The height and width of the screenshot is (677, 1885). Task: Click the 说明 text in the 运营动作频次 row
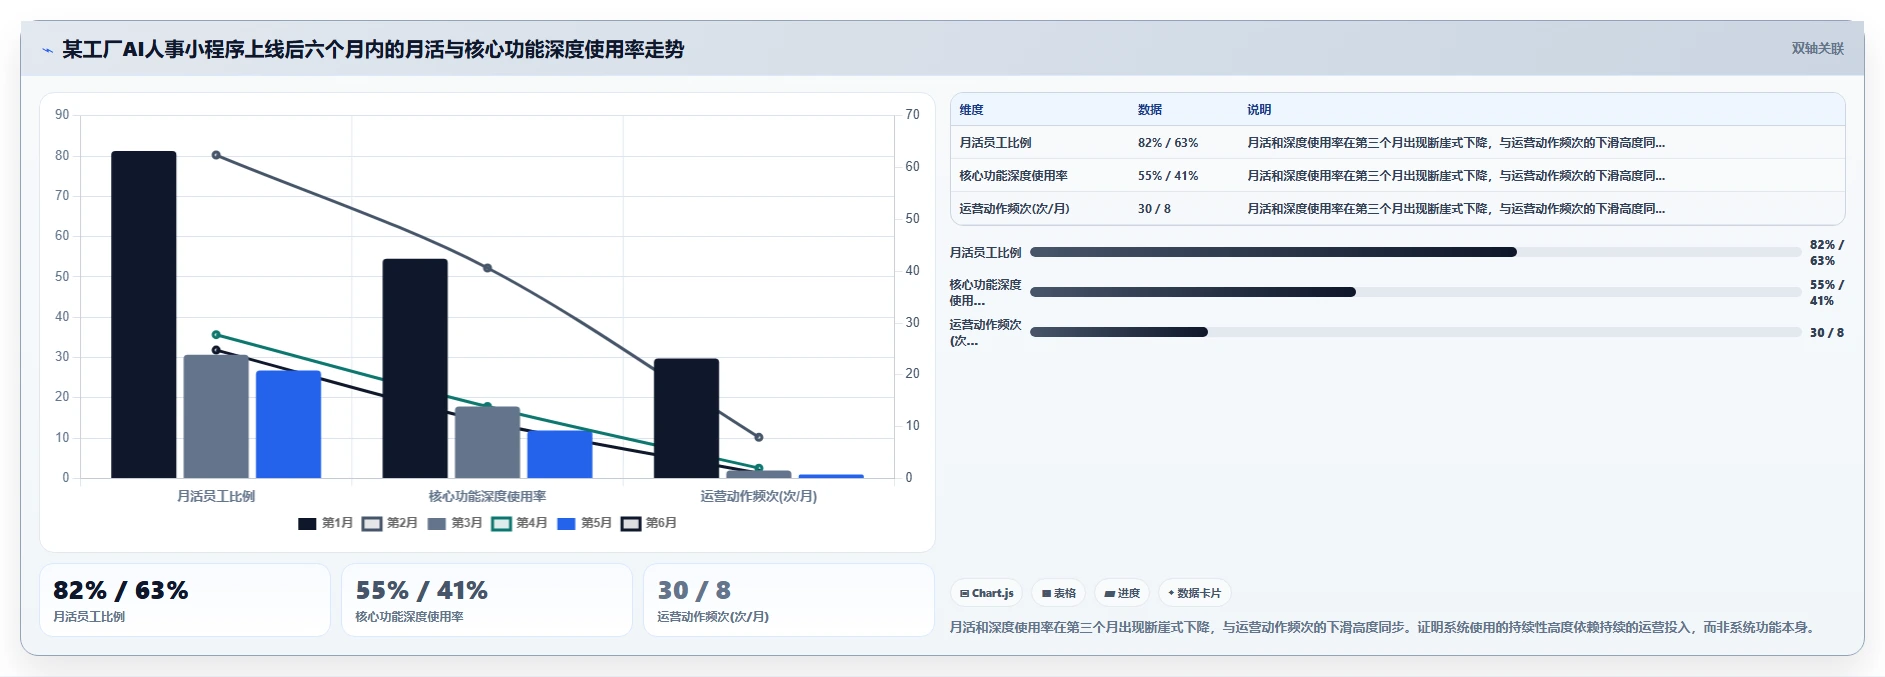[1455, 209]
